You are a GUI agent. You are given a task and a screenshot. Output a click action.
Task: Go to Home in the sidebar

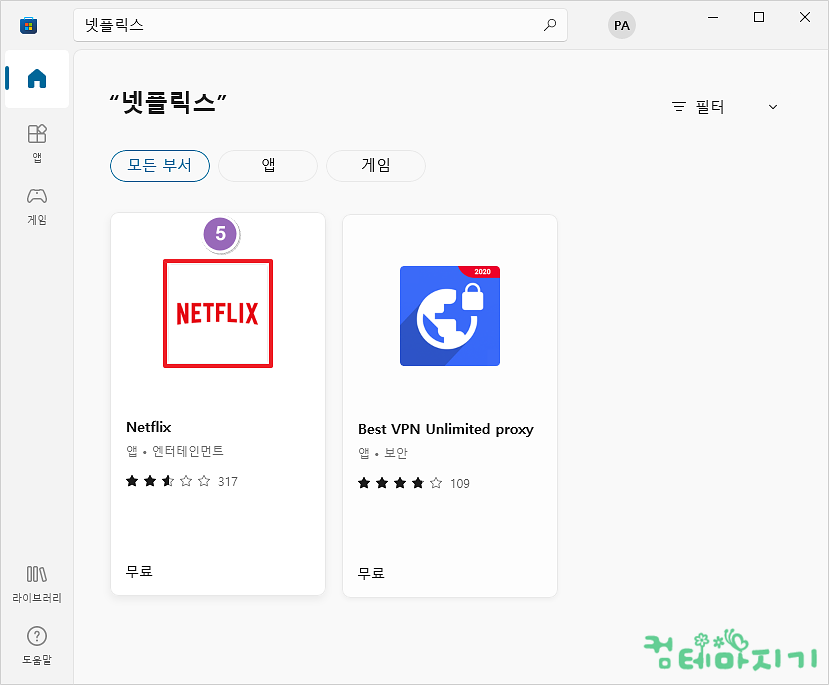[x=37, y=79]
